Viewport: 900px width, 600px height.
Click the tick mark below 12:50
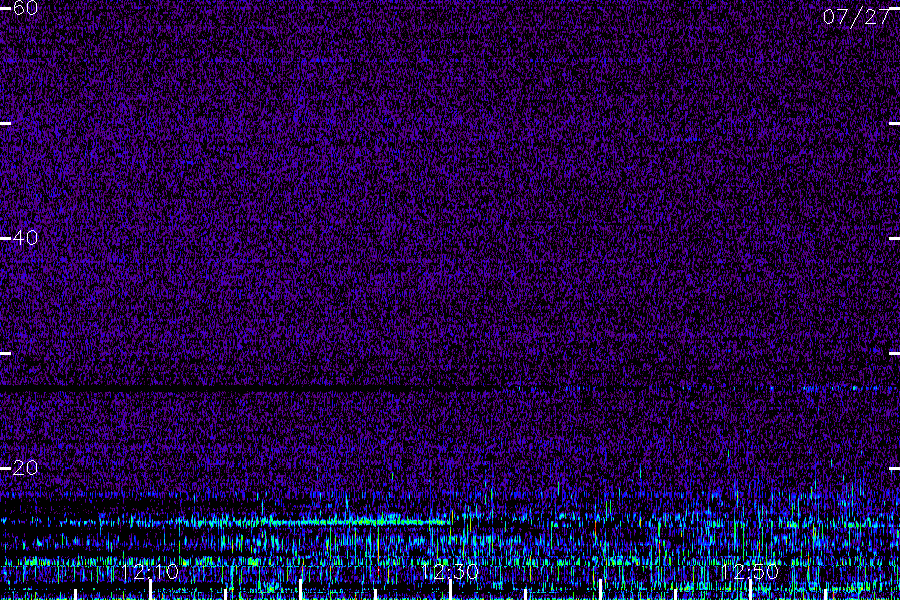(750, 590)
